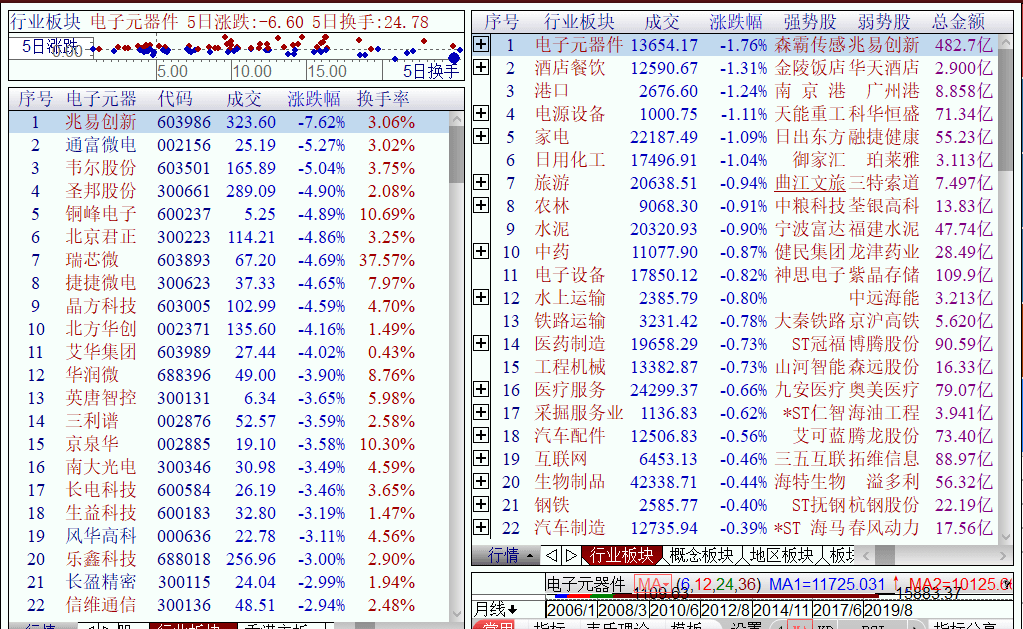
Task: Click the right tab-scroll arrow beside 行情
Action: coord(571,555)
